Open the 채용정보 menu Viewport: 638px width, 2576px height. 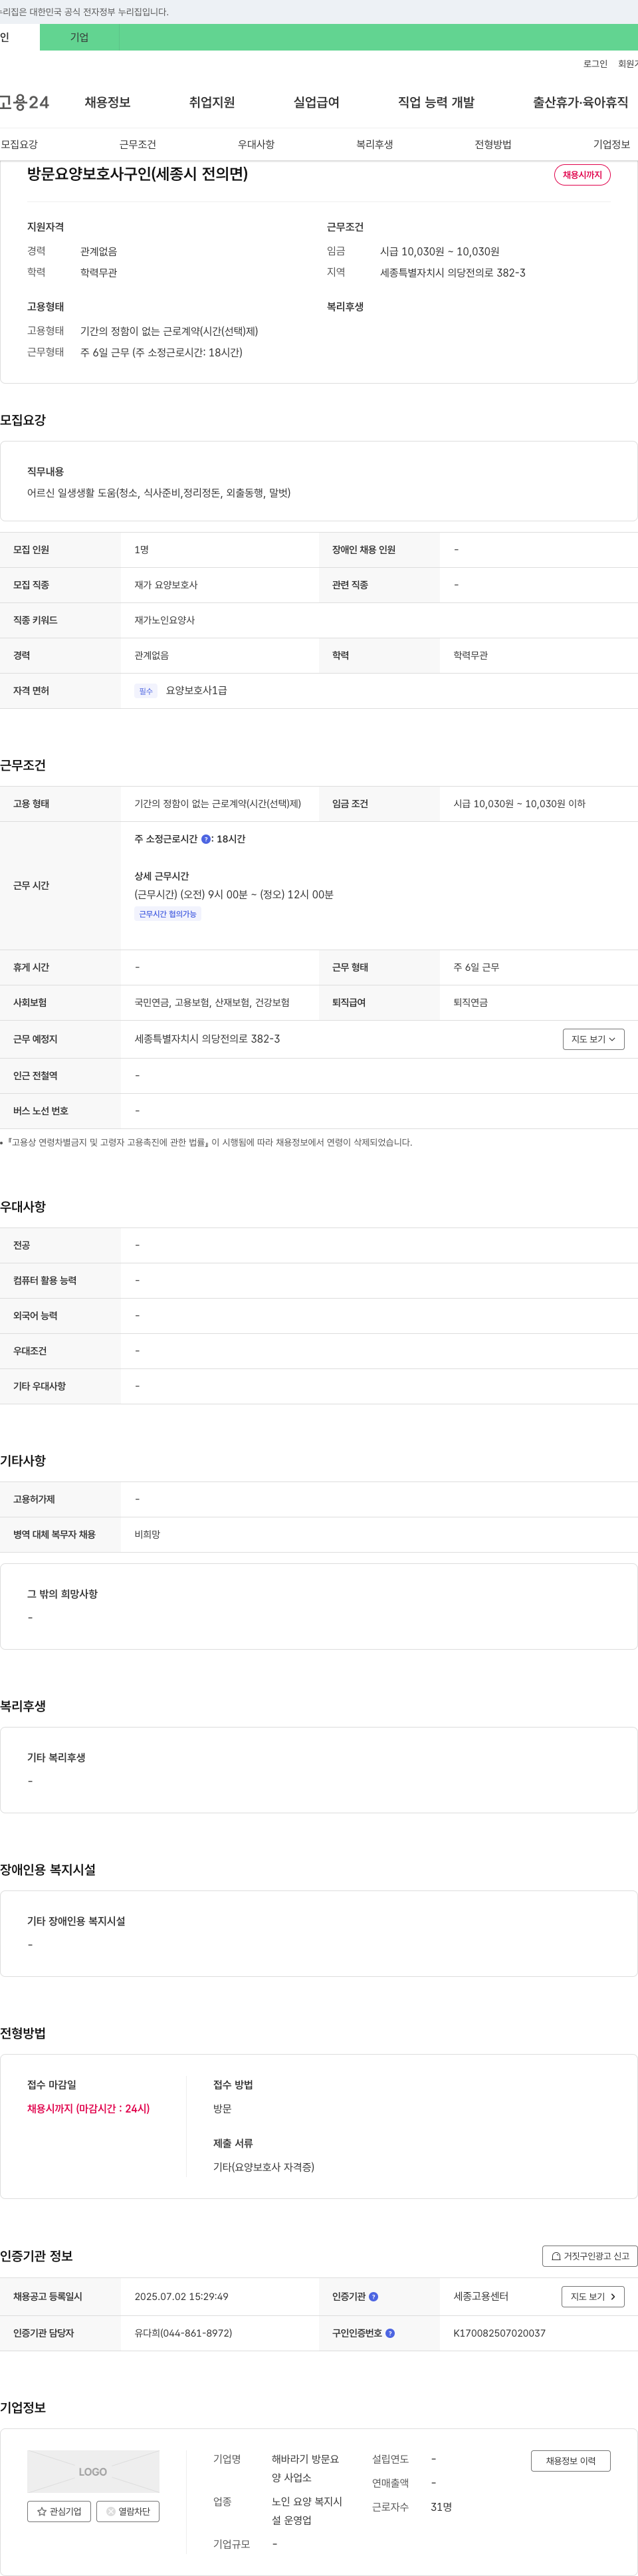107,102
